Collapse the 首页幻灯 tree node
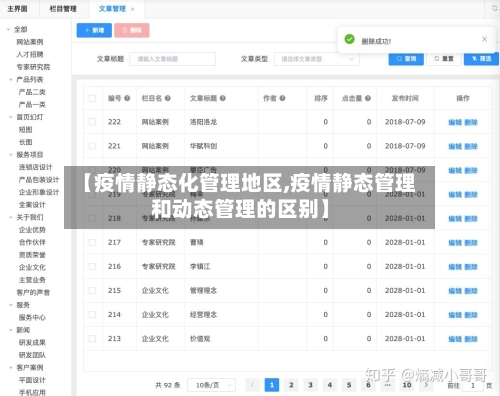 (11, 117)
